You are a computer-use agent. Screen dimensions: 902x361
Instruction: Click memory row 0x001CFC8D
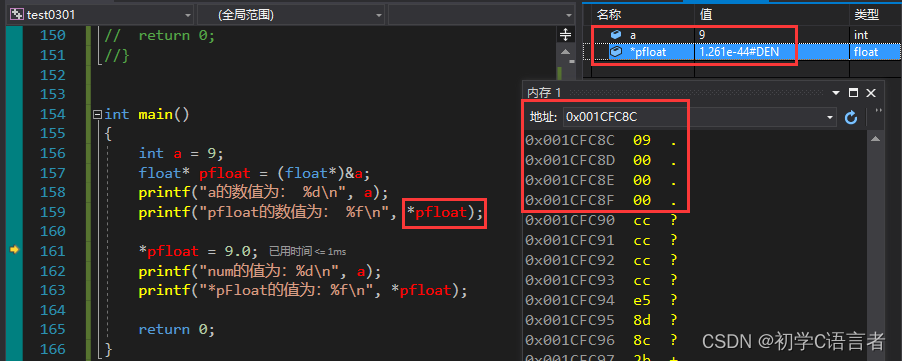click(601, 160)
